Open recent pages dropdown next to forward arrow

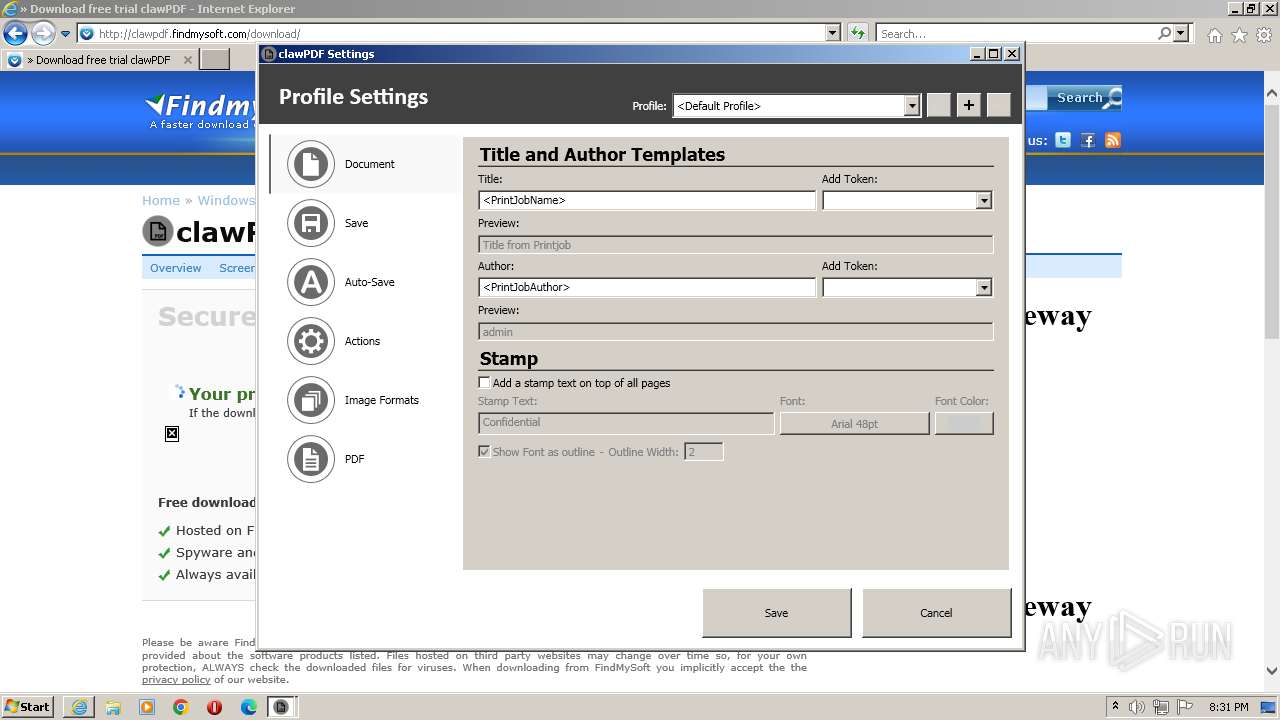pyautogui.click(x=66, y=34)
